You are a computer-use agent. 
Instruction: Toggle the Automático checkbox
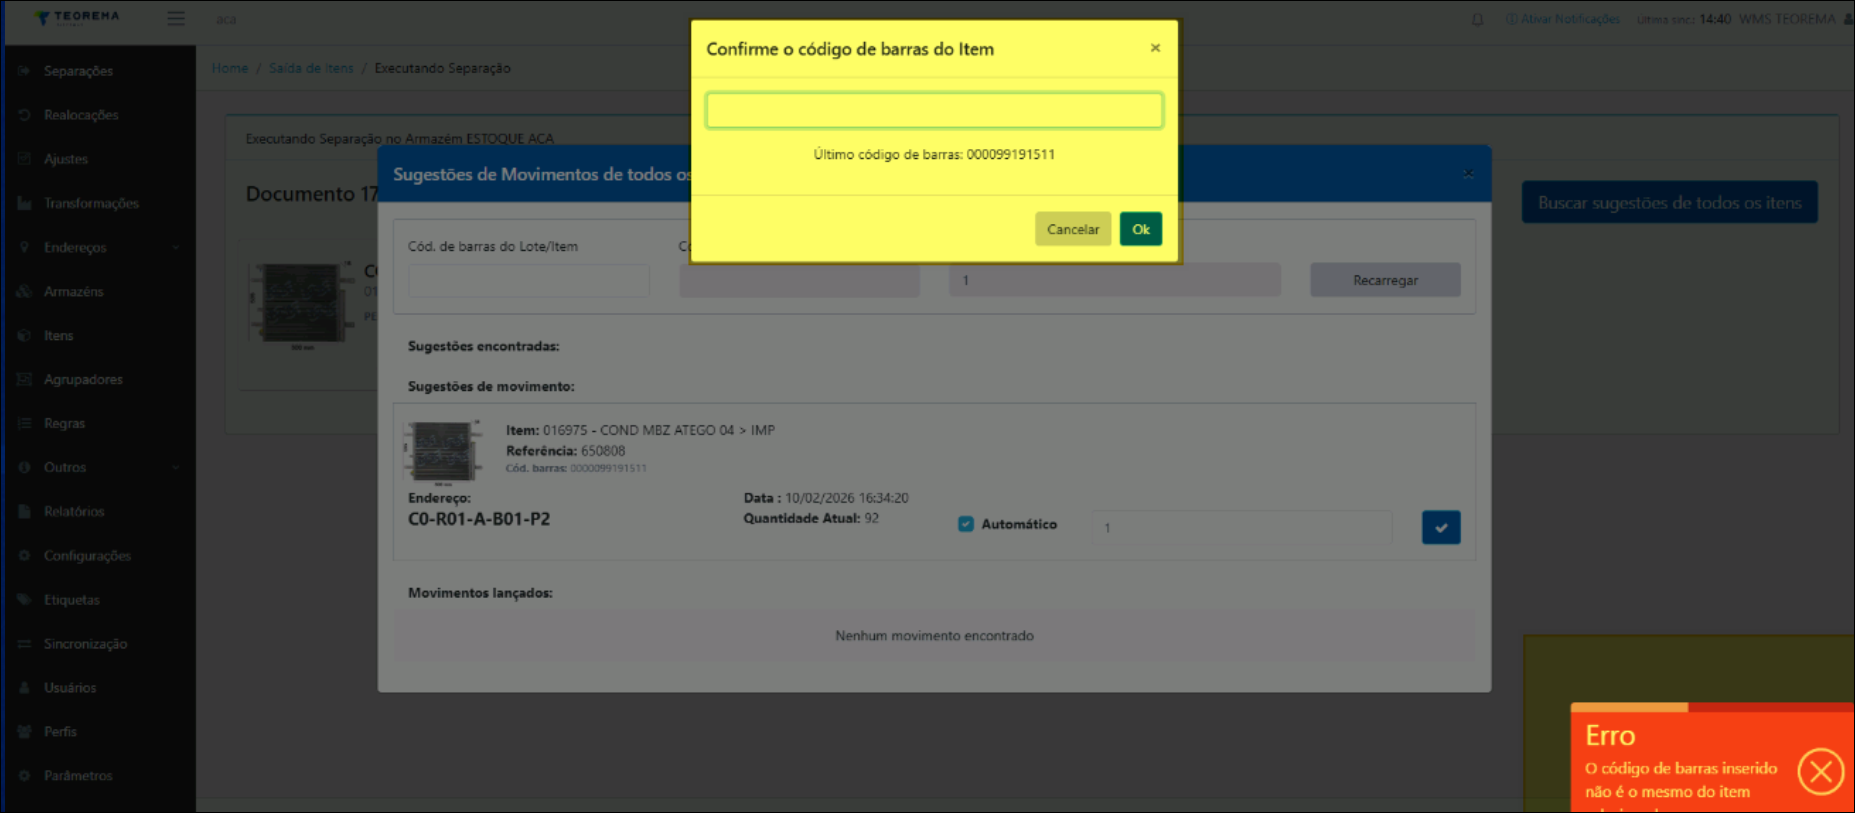[x=966, y=524]
